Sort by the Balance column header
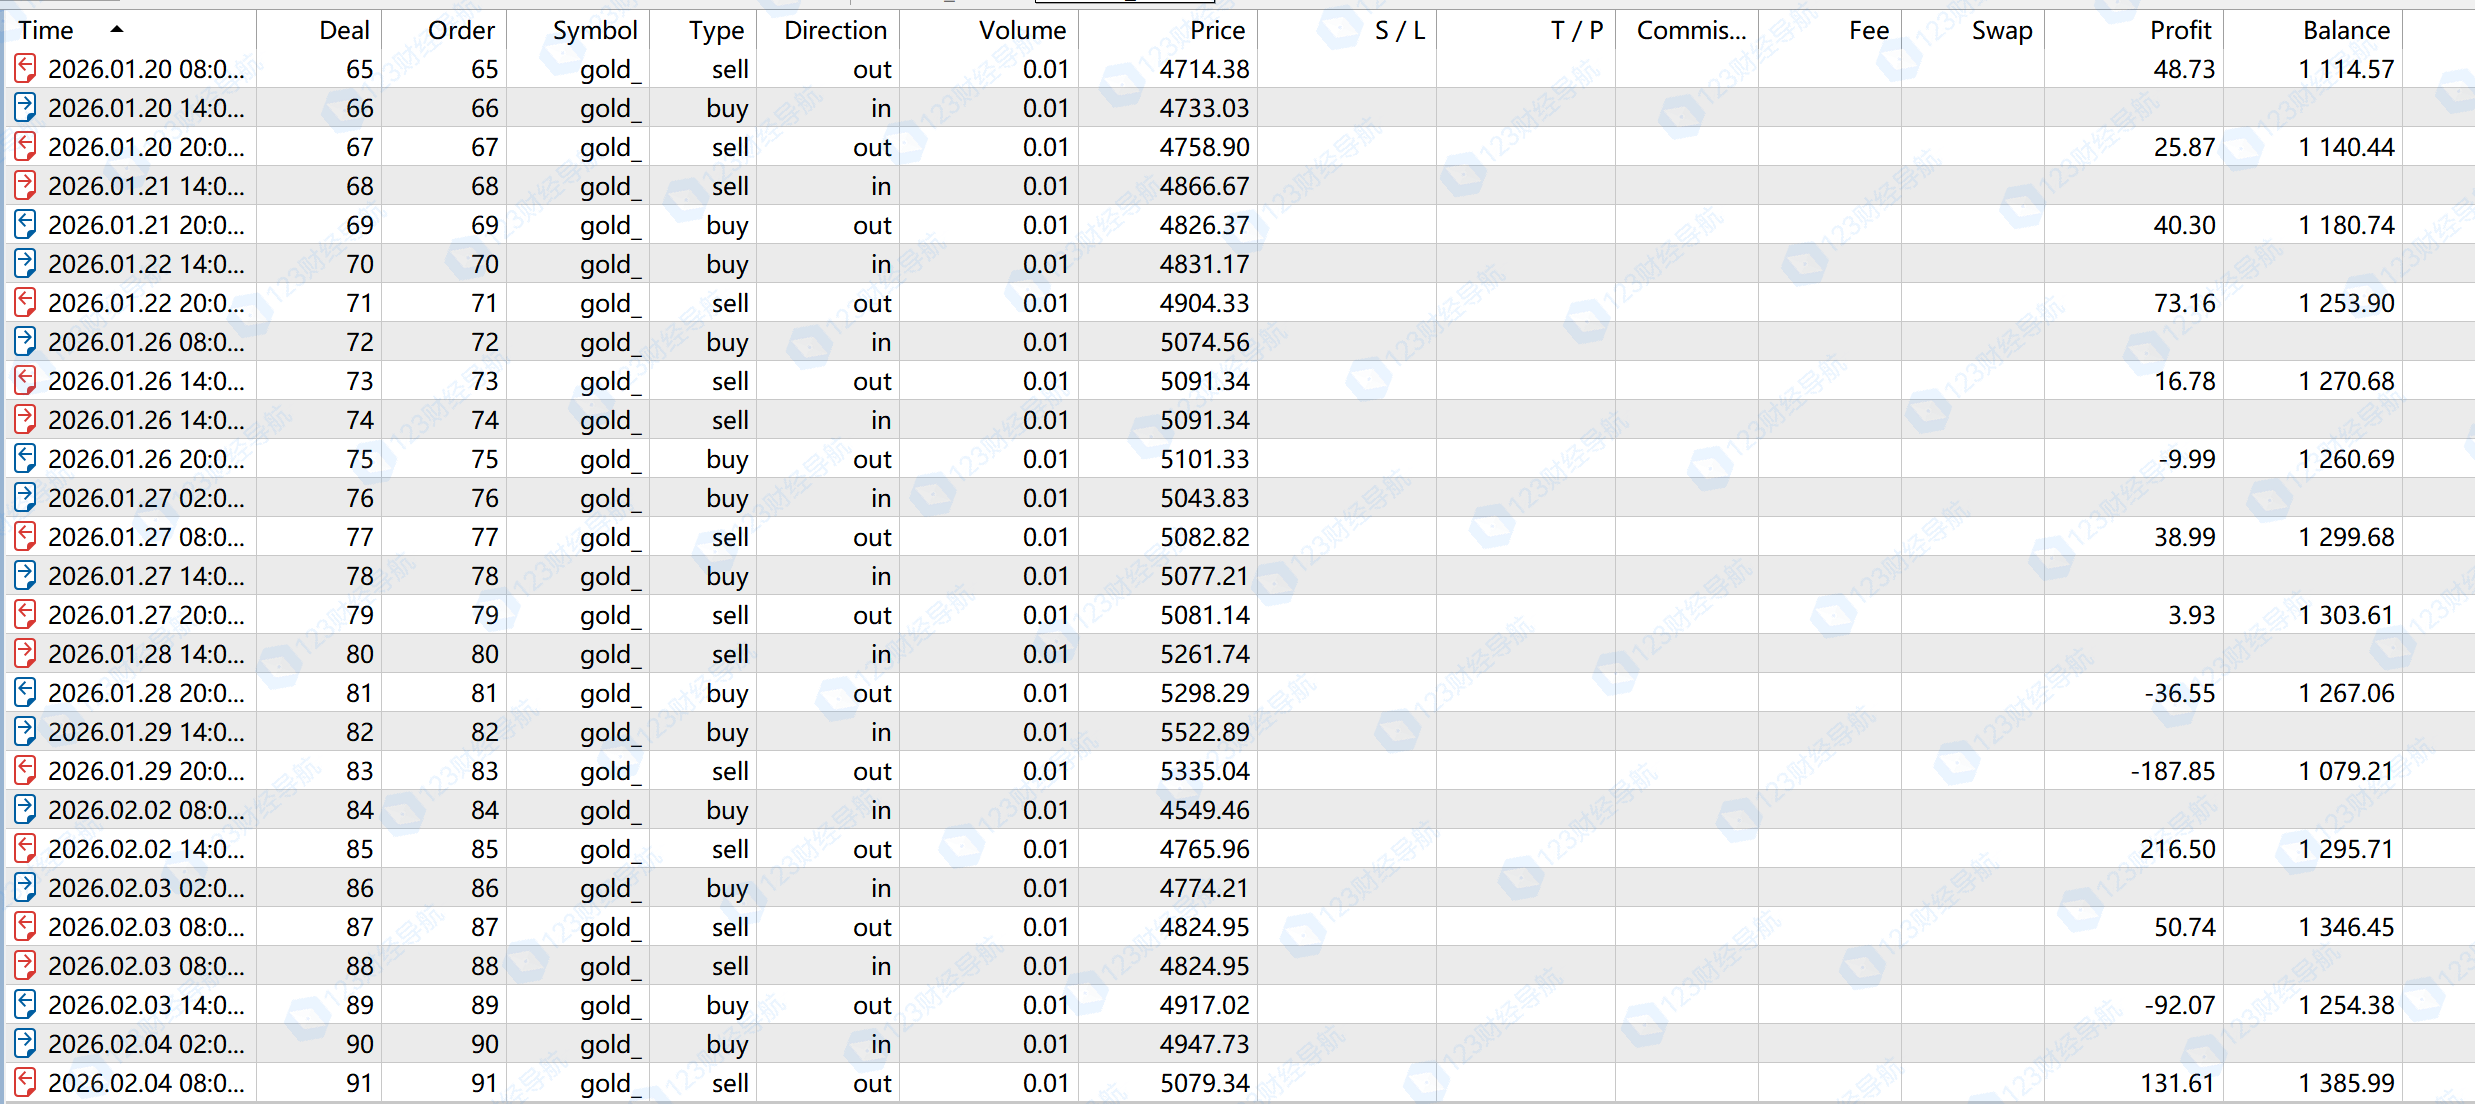This screenshot has width=2475, height=1104. coord(2345,30)
